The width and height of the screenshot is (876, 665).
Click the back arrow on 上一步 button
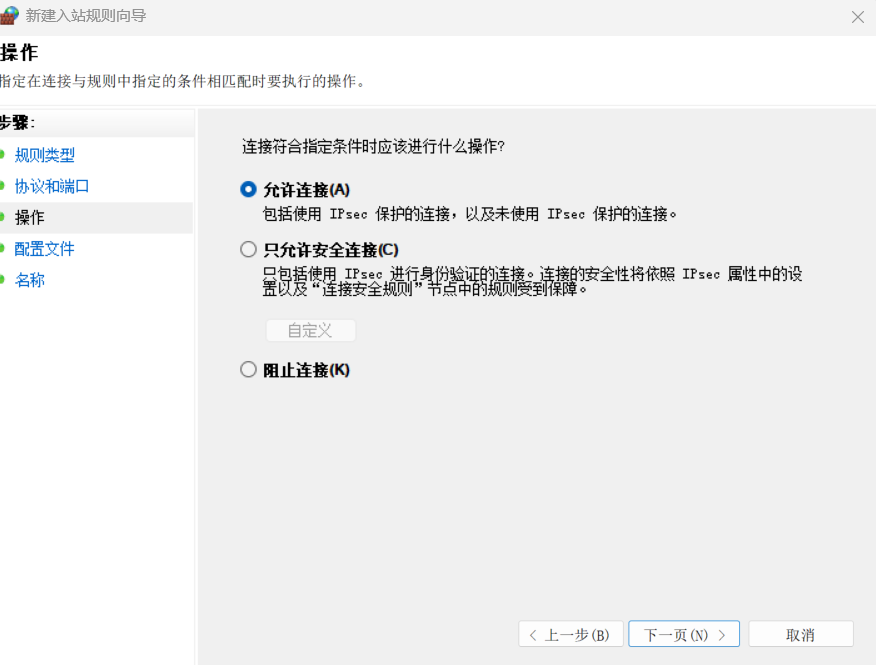pyautogui.click(x=534, y=634)
